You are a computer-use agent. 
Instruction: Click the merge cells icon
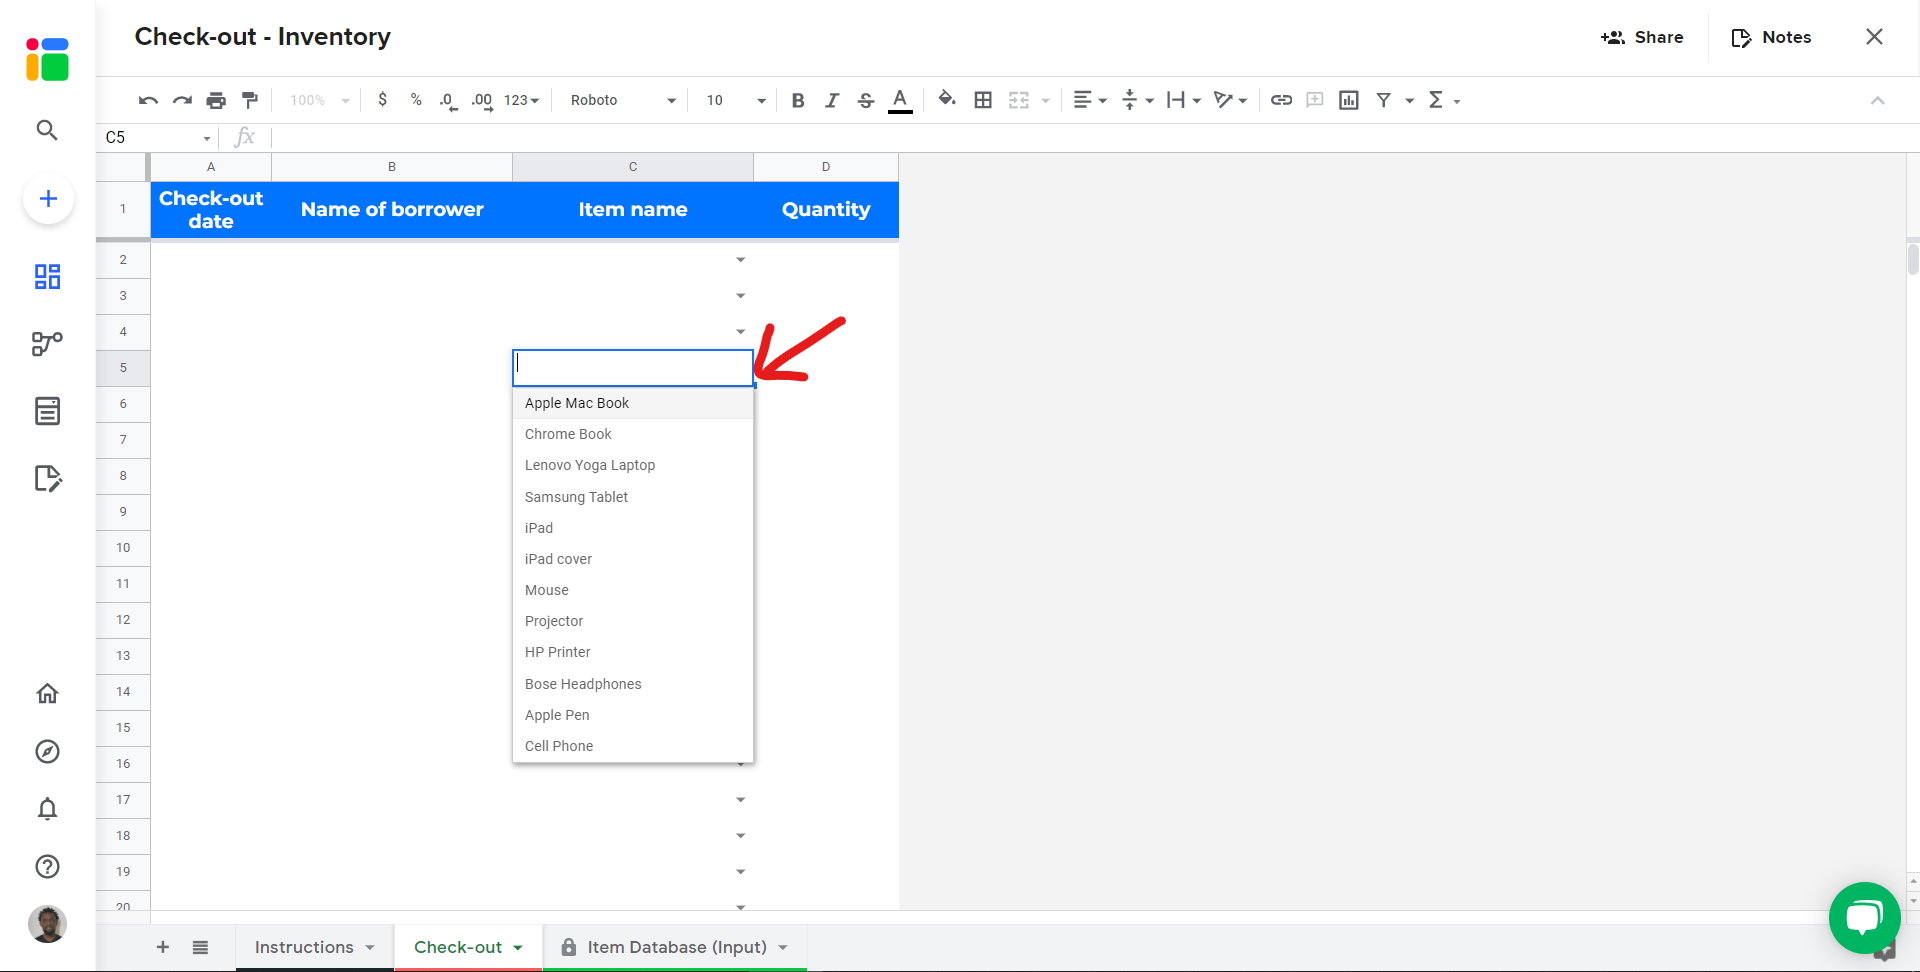(1018, 100)
